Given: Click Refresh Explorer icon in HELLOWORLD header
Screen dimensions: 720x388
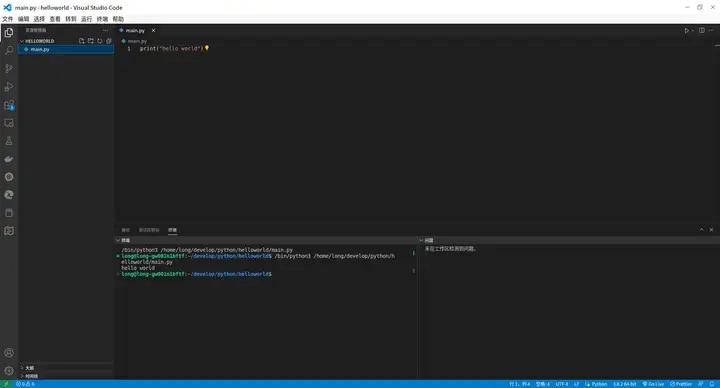Looking at the screenshot, I should (99, 41).
